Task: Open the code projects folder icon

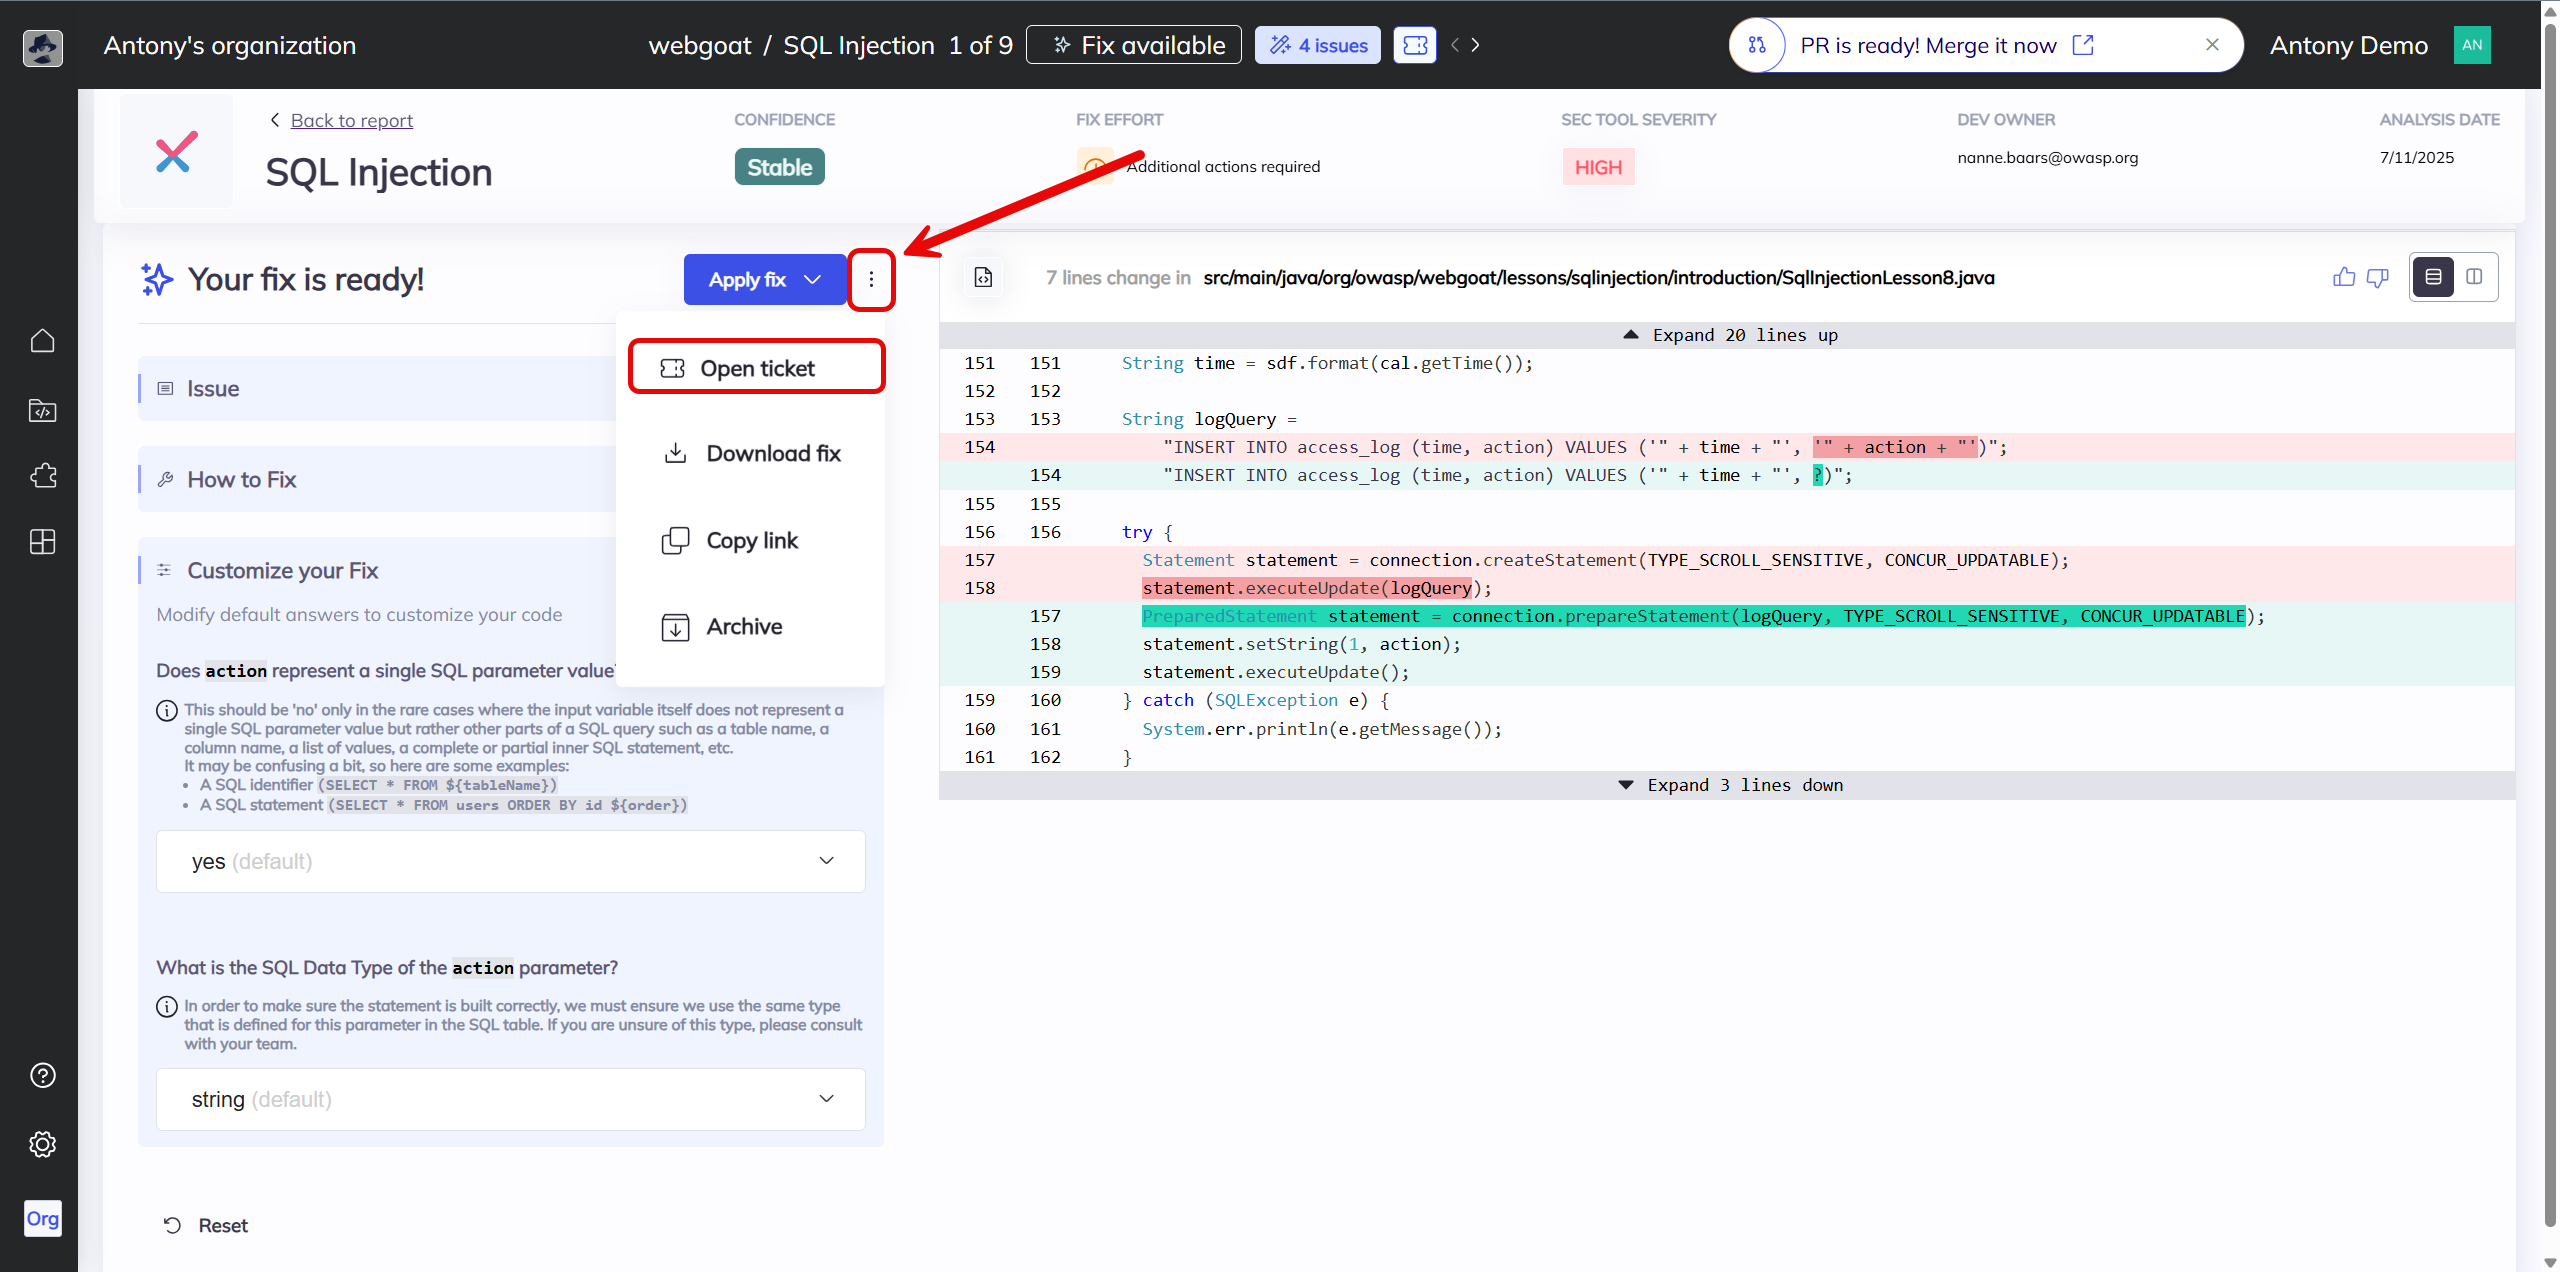Action: [42, 410]
